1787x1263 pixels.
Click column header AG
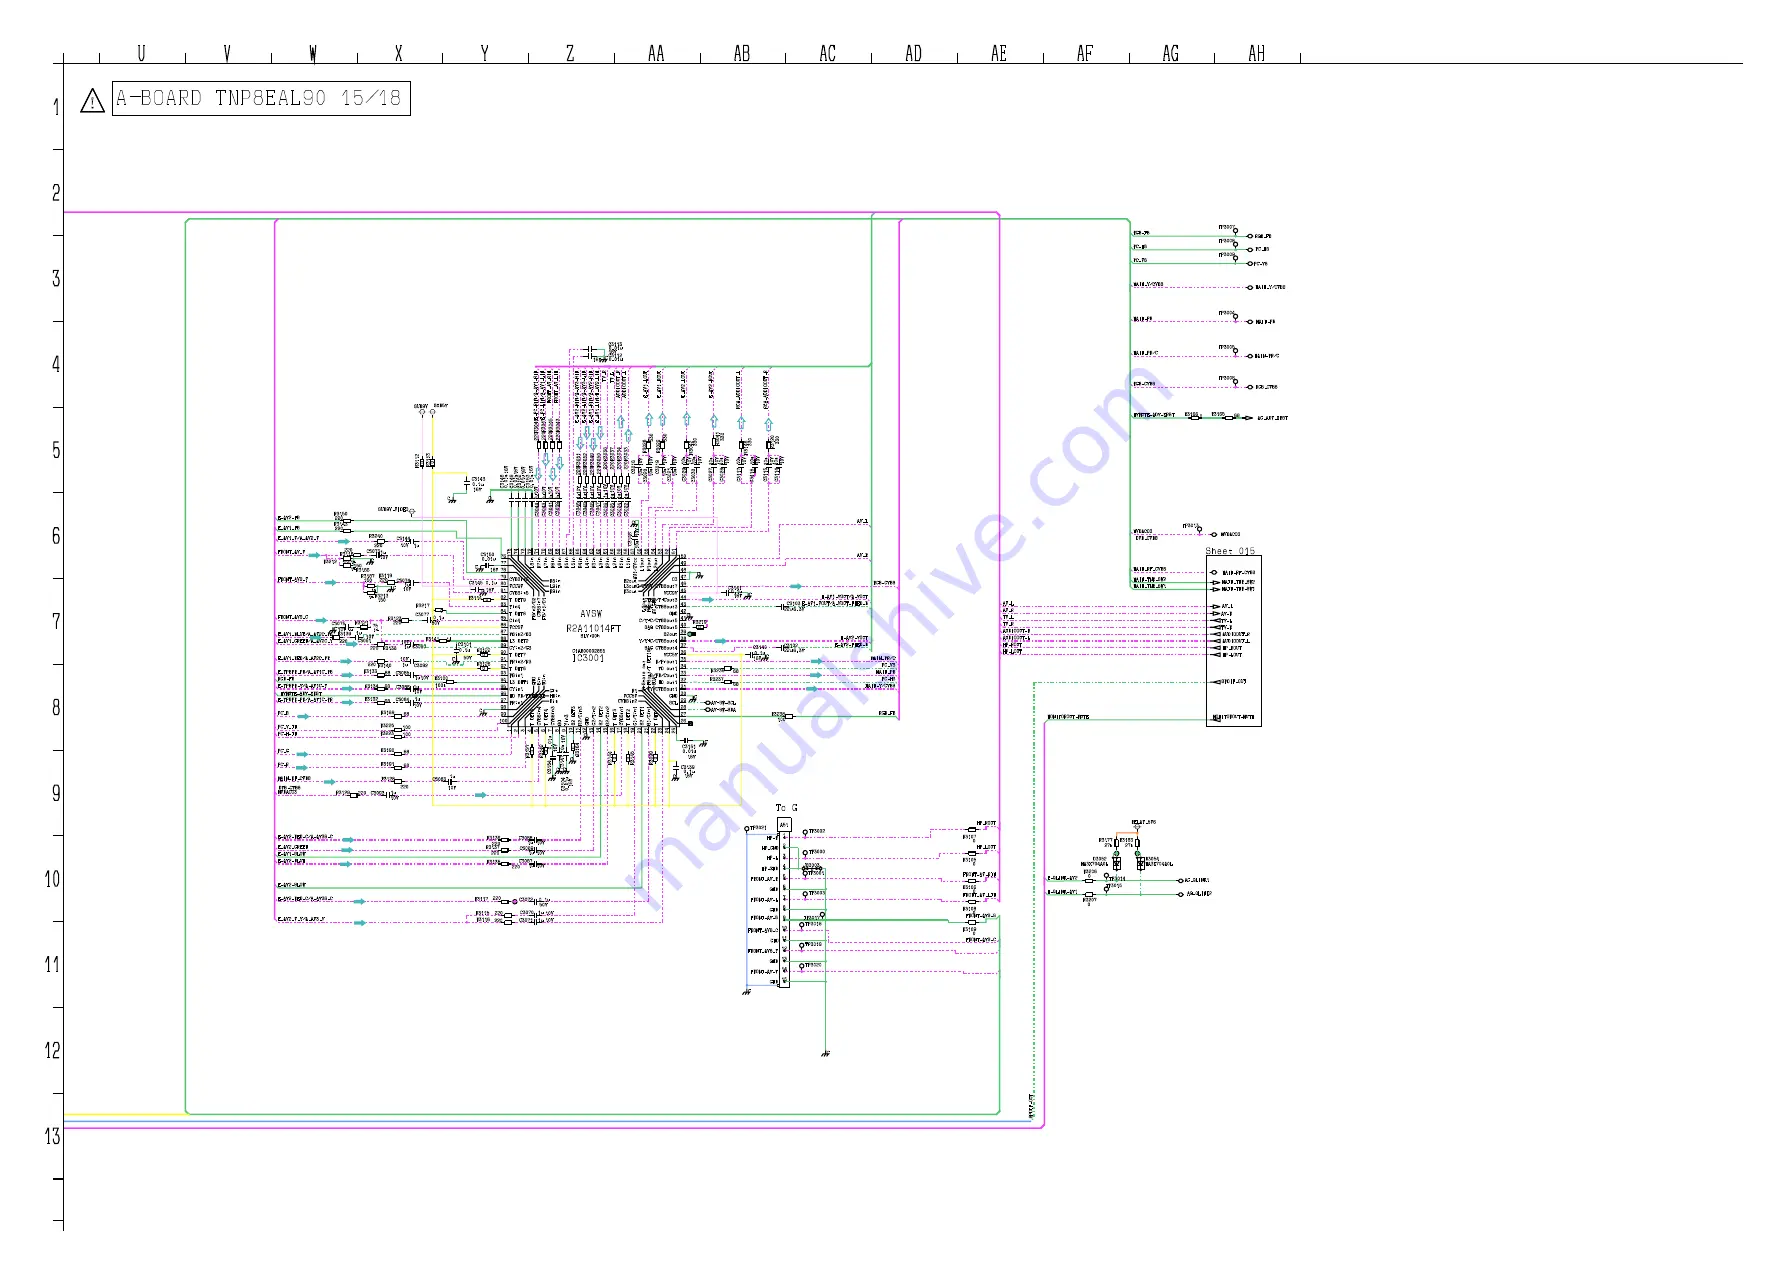(1171, 53)
